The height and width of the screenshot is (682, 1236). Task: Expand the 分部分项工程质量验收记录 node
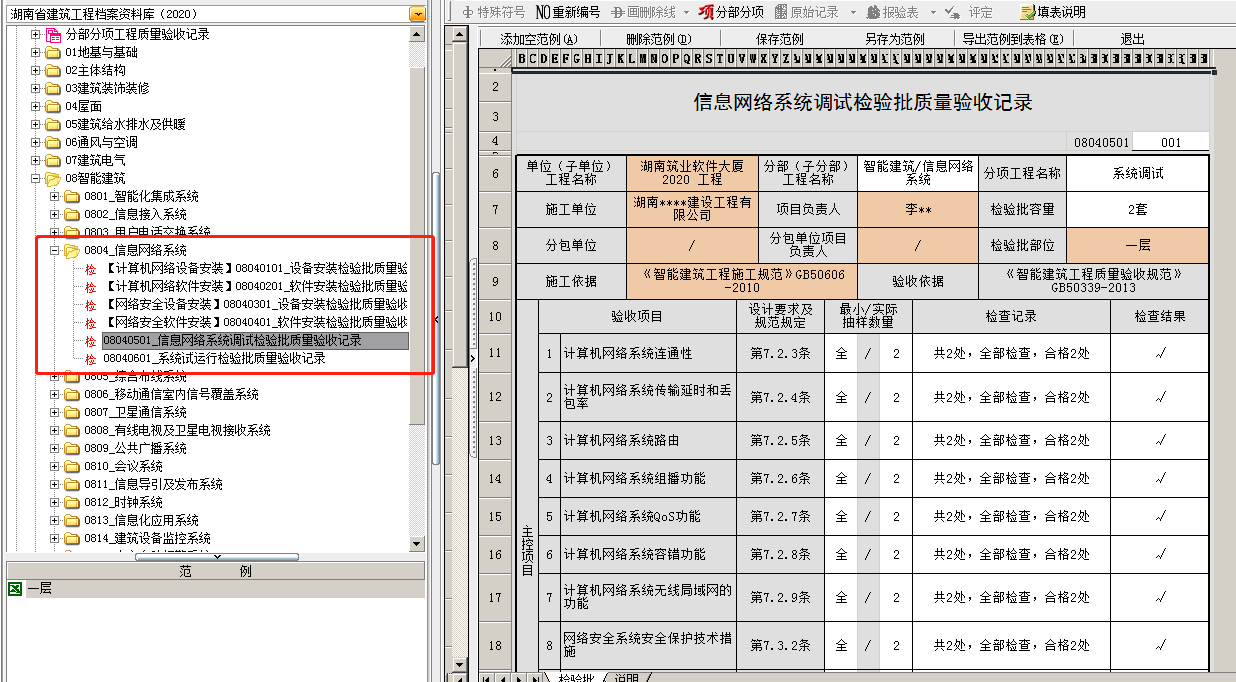click(36, 34)
